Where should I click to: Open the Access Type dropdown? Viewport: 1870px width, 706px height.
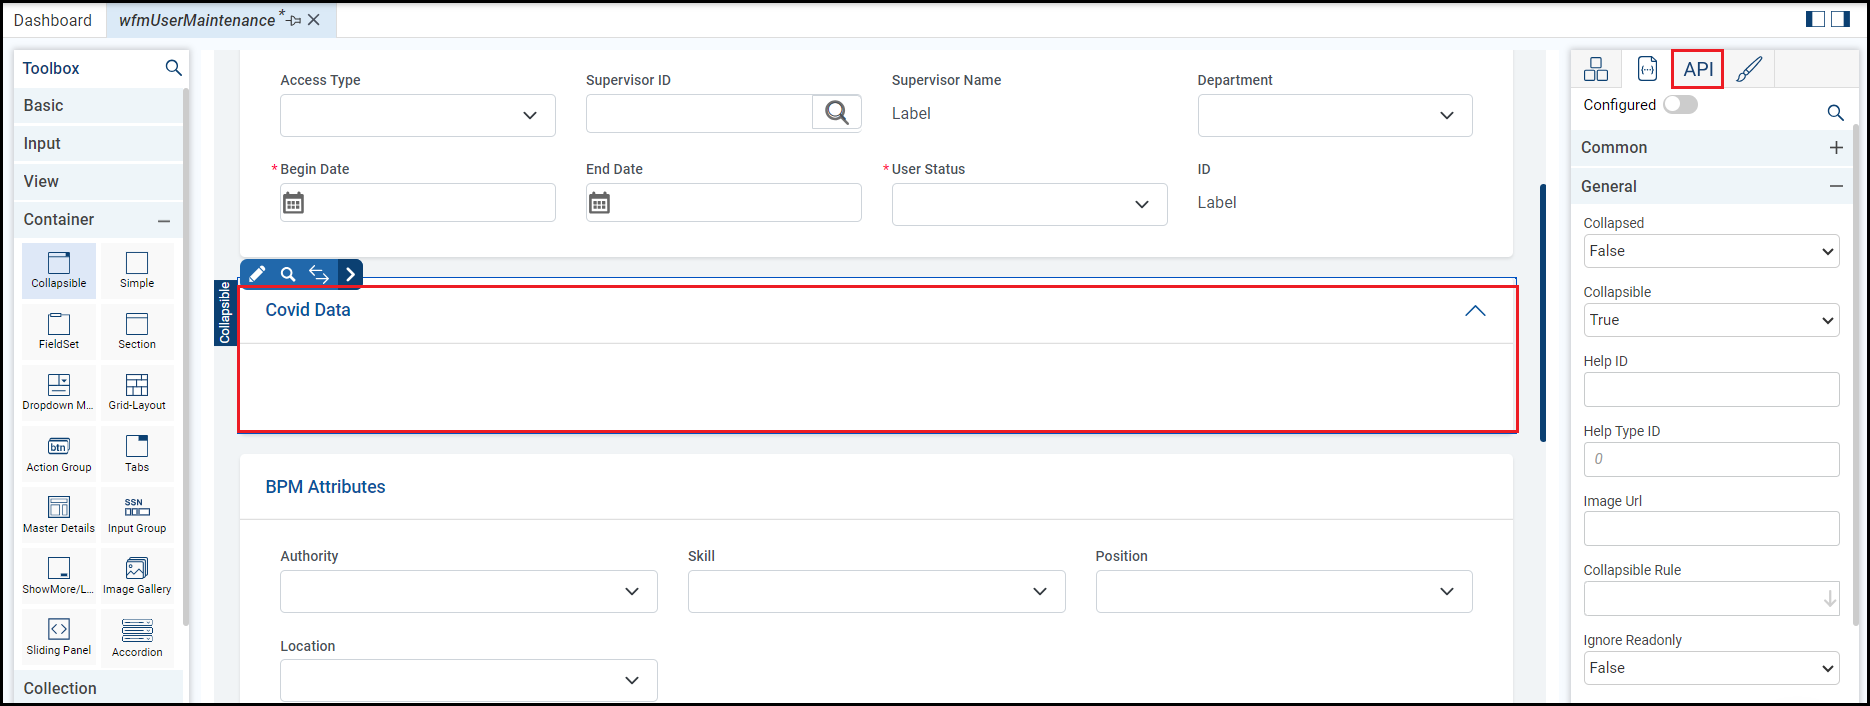point(418,116)
